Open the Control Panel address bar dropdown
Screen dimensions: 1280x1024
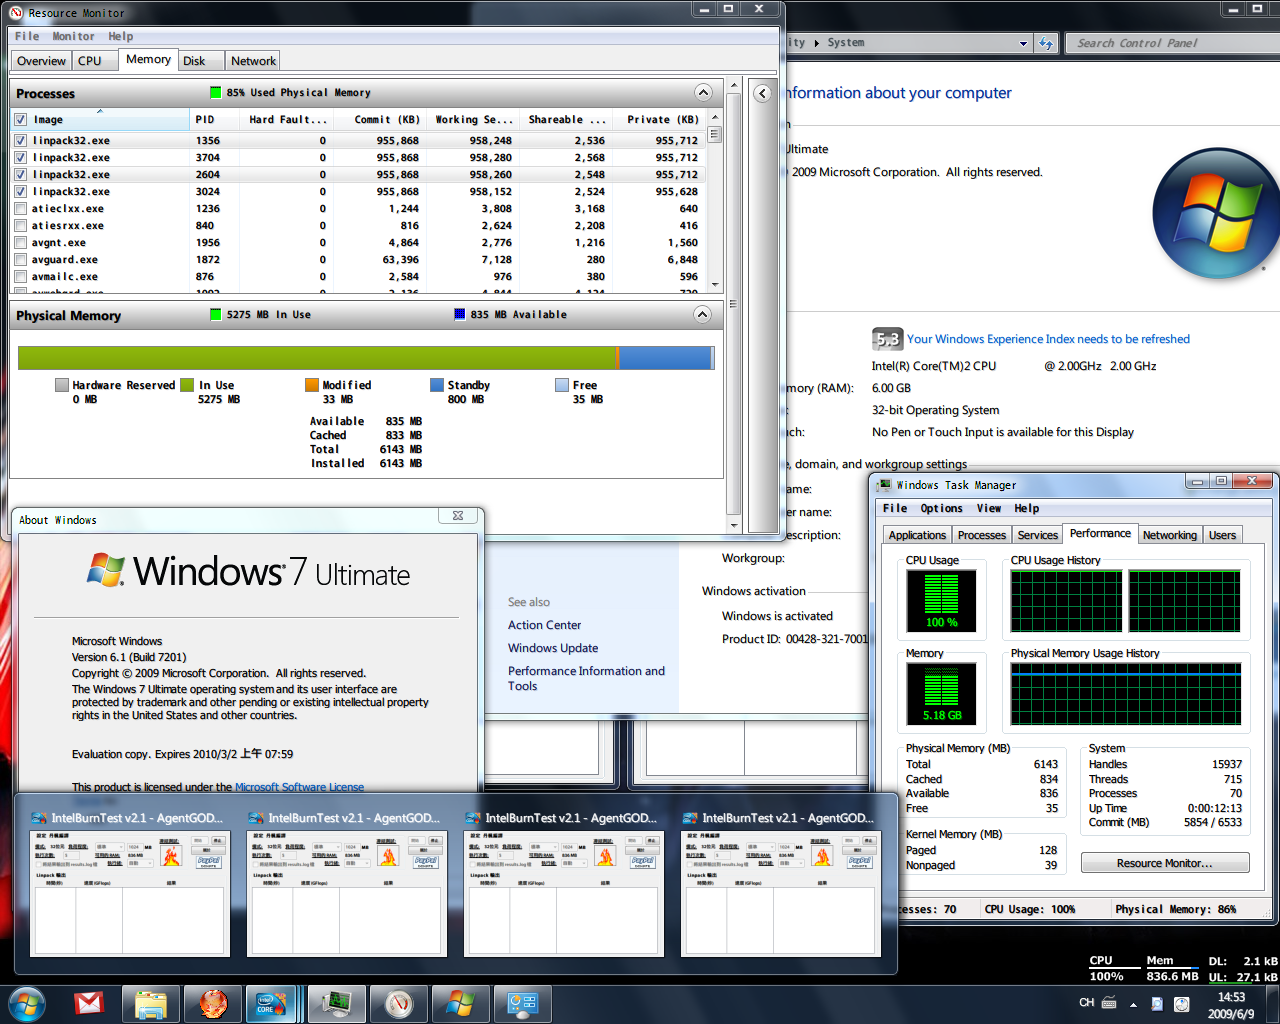tap(1023, 43)
